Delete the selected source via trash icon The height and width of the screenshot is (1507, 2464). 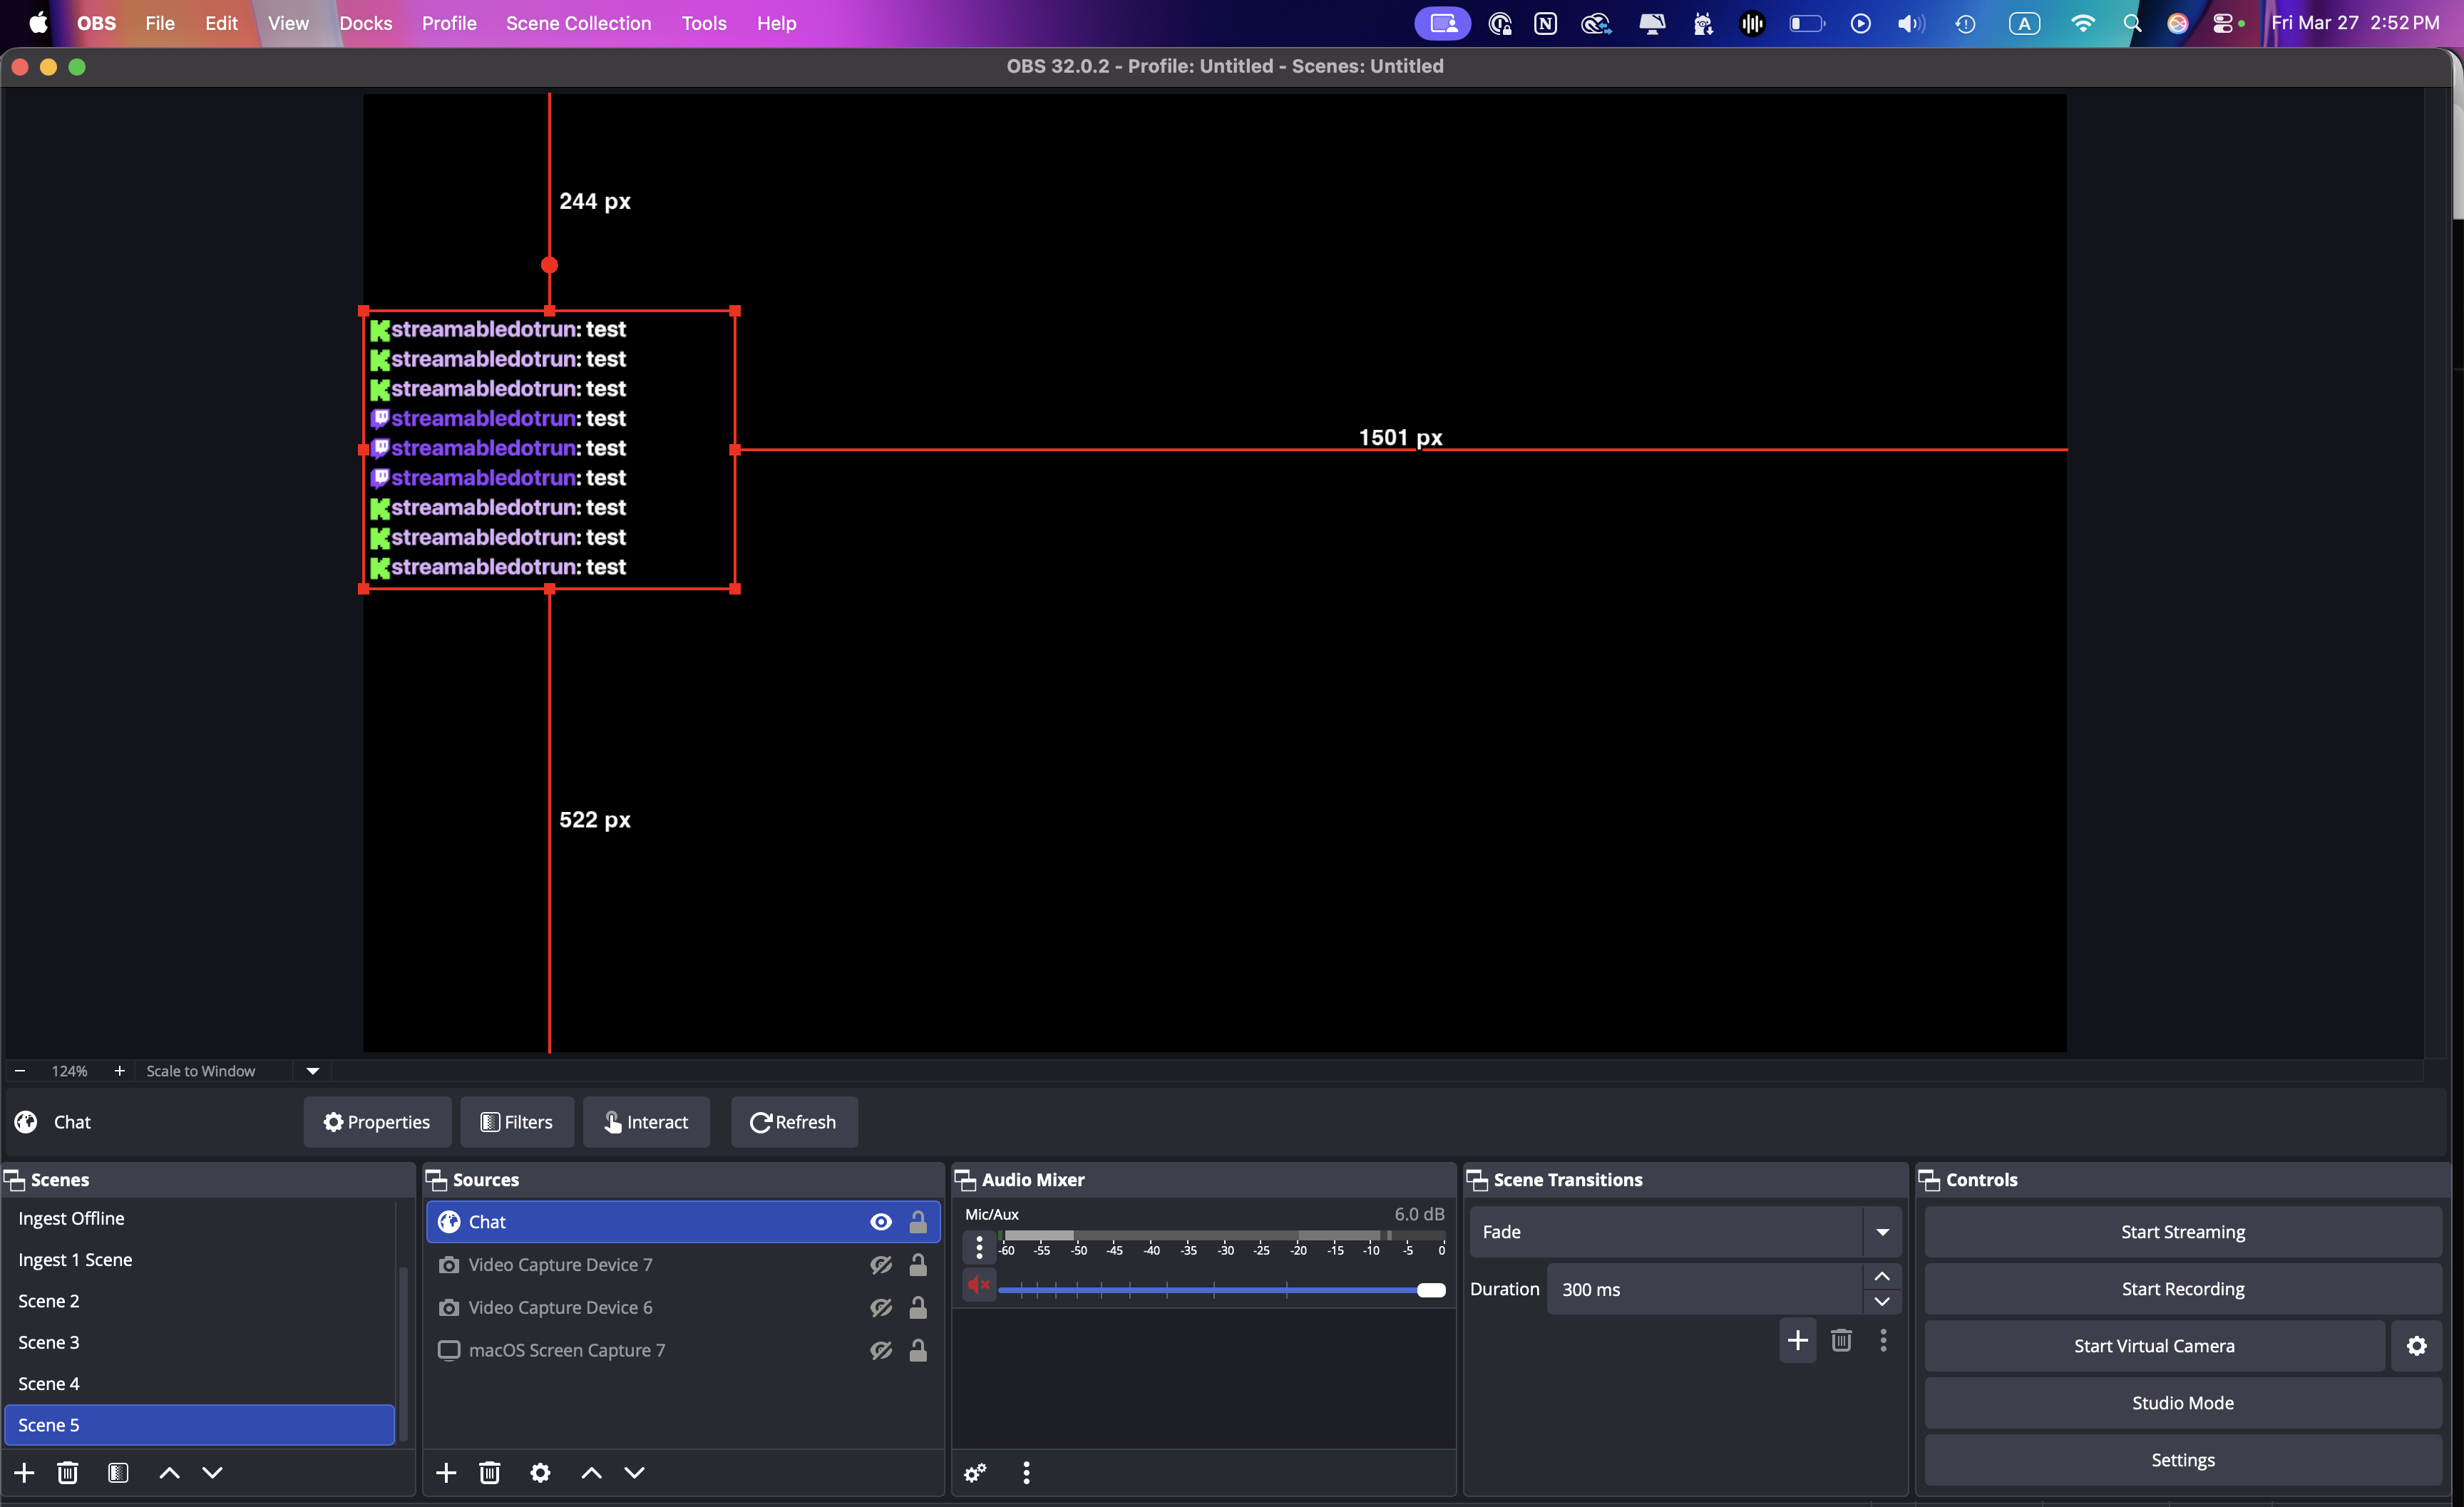click(490, 1473)
